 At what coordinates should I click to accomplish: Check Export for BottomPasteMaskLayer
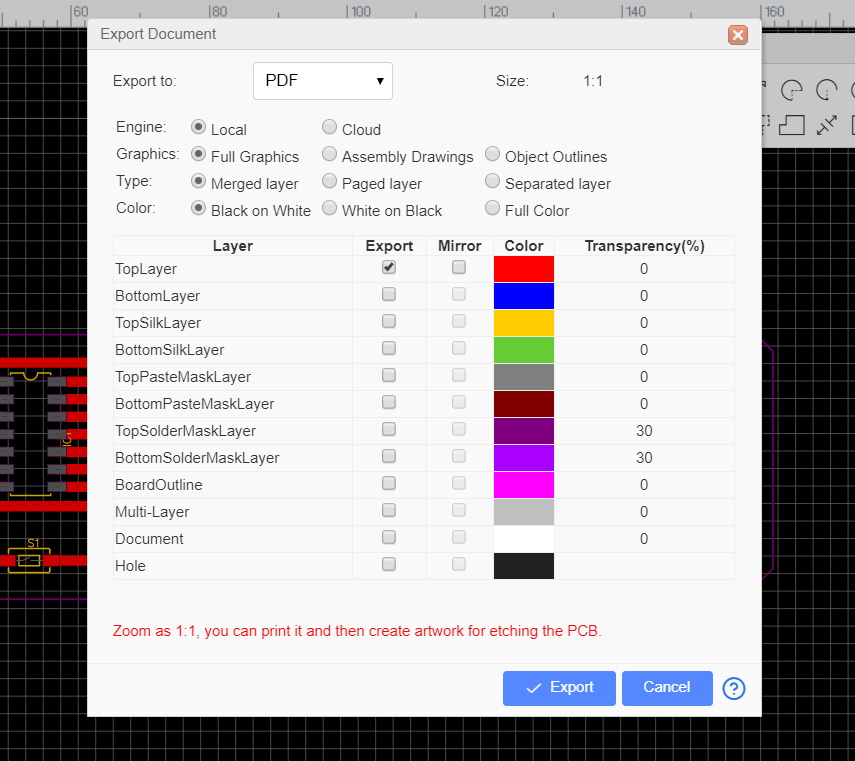389,402
